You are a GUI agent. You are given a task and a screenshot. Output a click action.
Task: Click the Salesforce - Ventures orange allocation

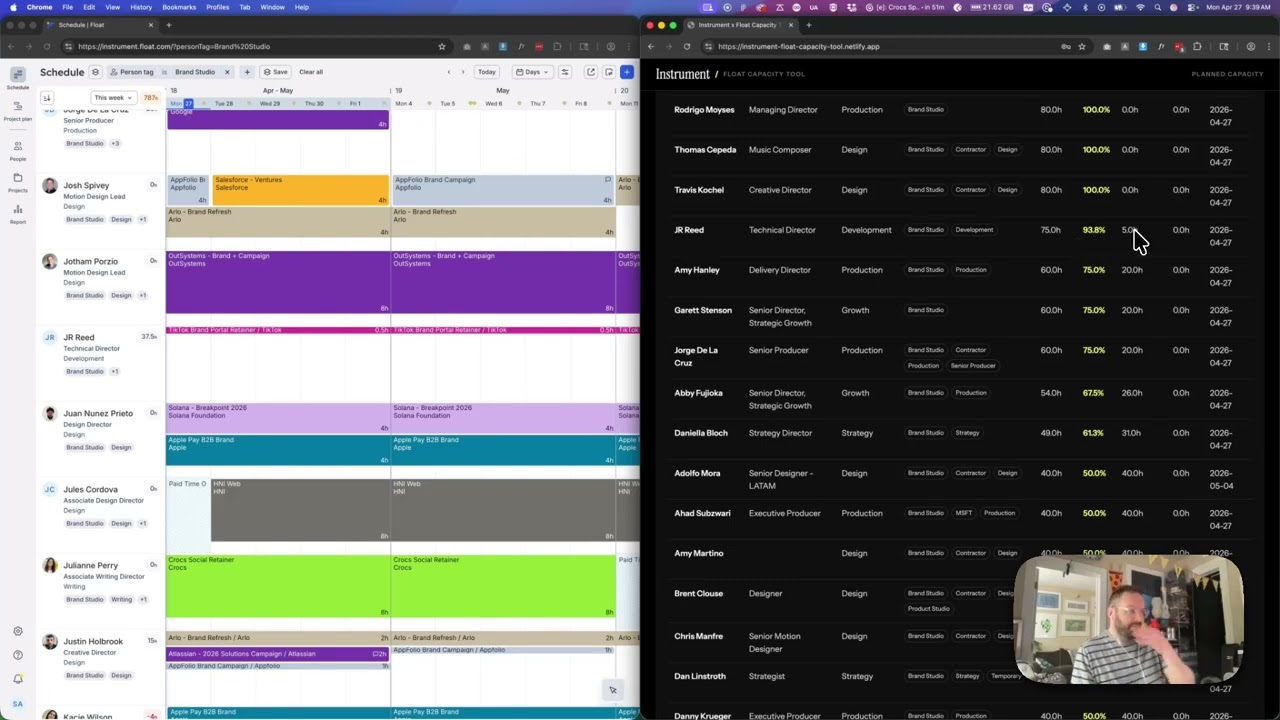300,190
